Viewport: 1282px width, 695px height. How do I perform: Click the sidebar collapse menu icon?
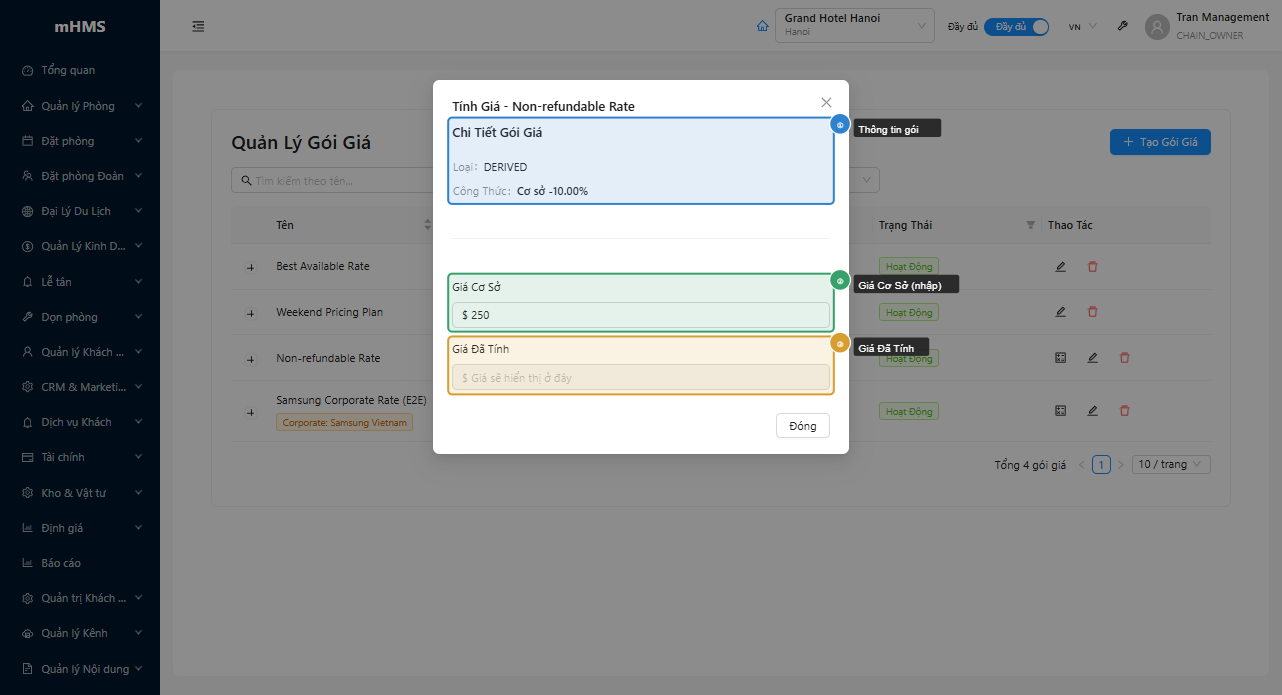198,26
